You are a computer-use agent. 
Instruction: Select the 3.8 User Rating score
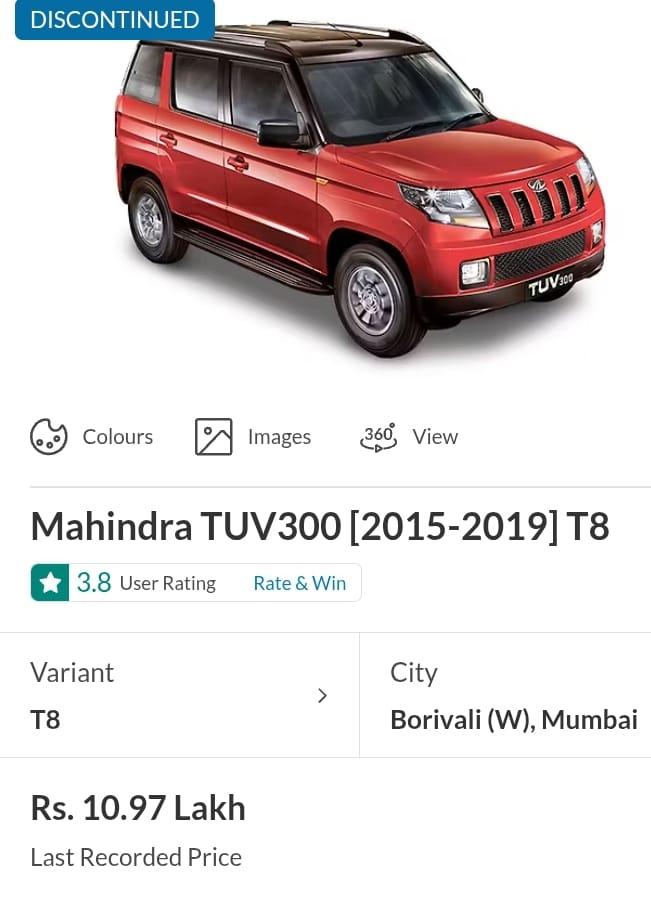pos(94,582)
